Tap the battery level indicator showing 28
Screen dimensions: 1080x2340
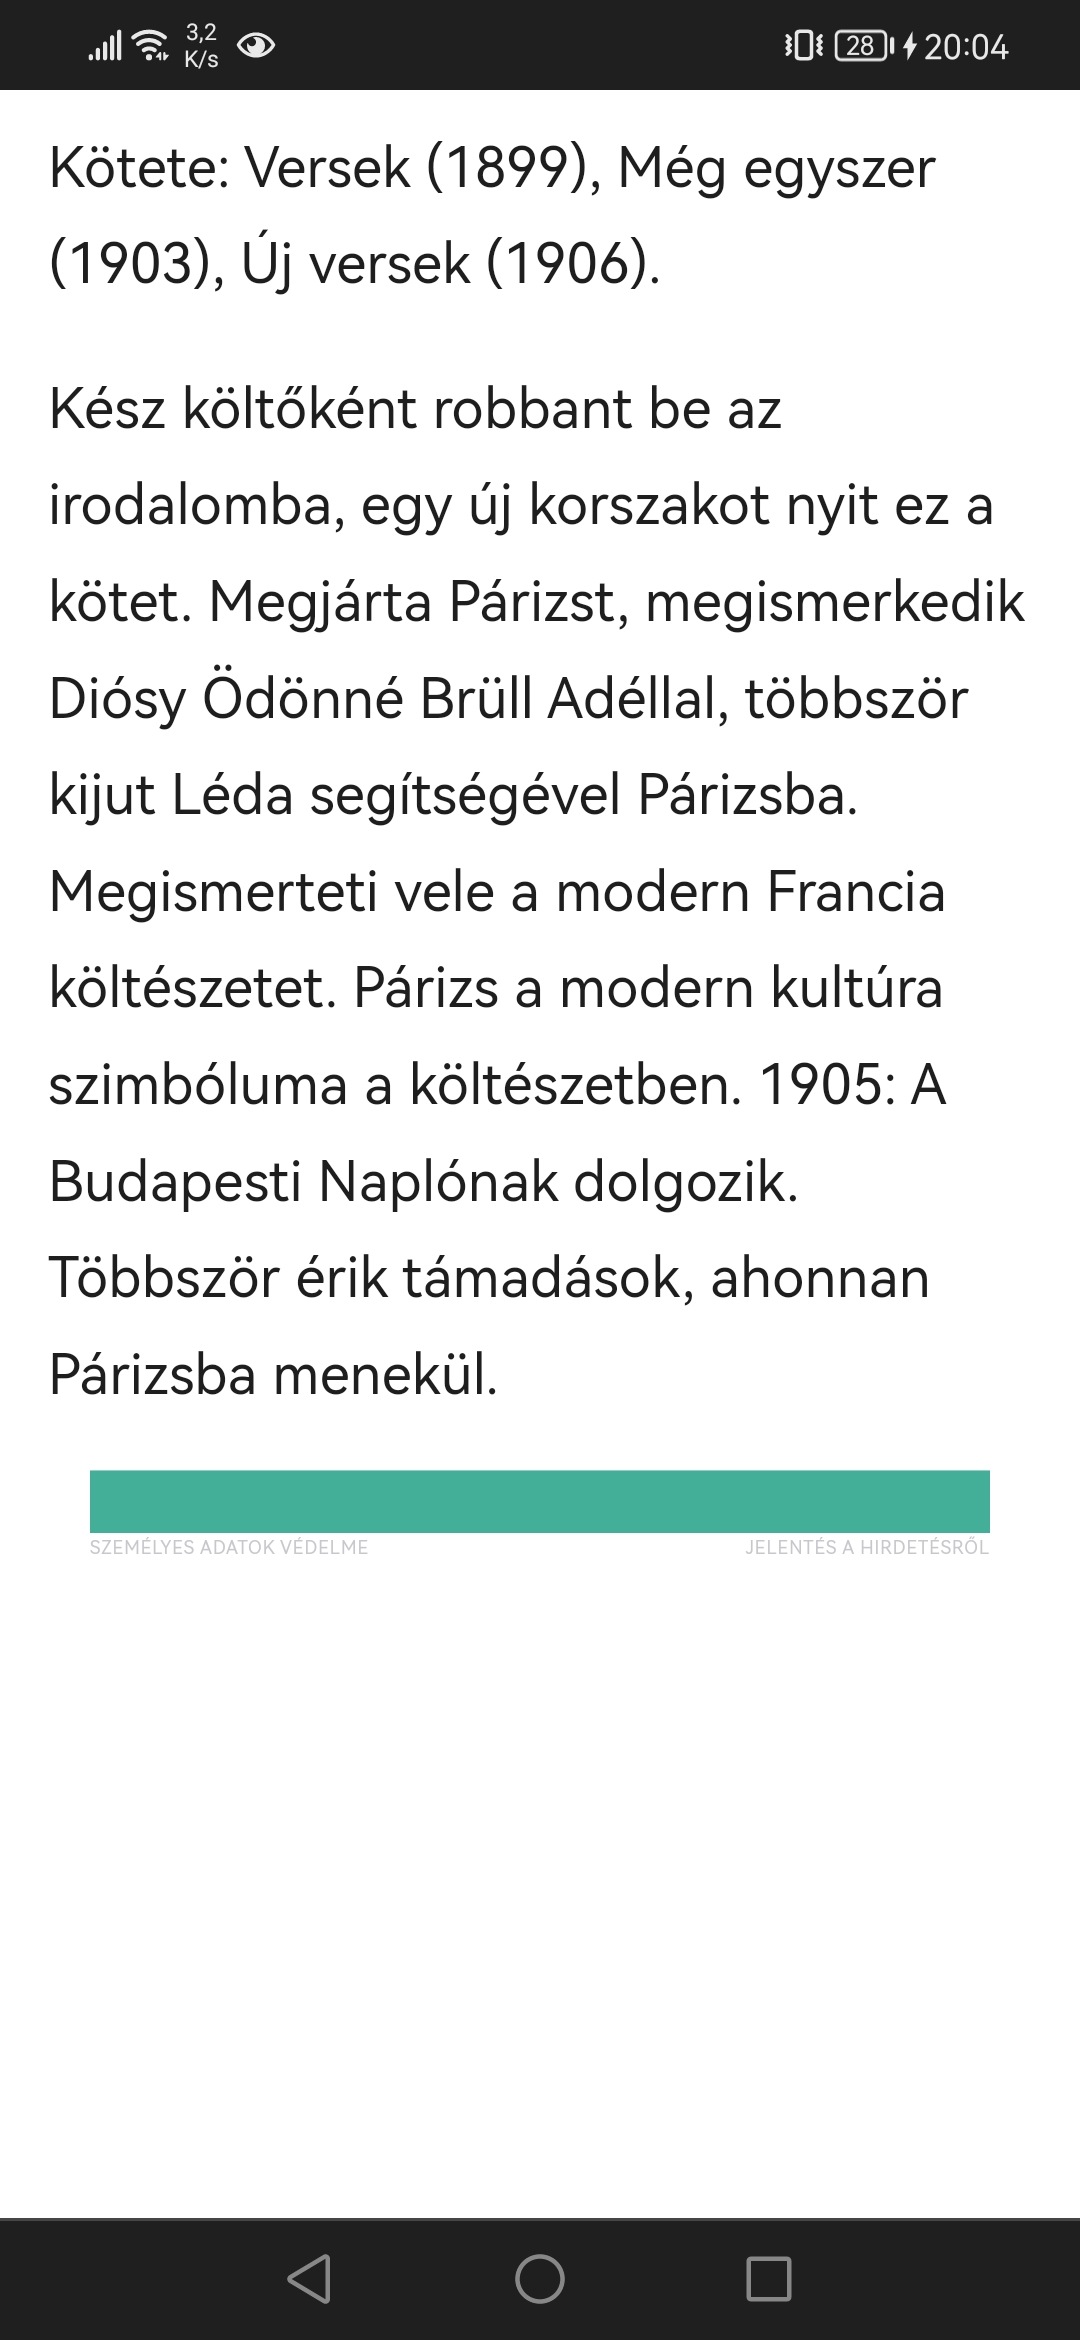[860, 45]
